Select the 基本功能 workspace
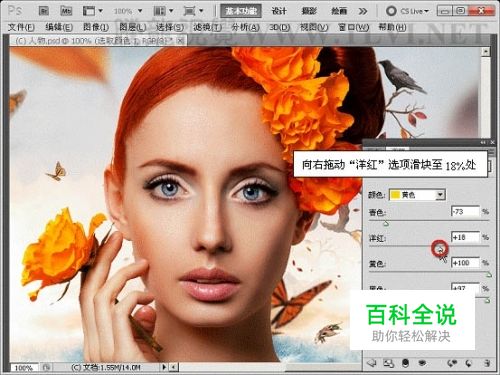Viewport: 500px width, 375px height. click(241, 11)
